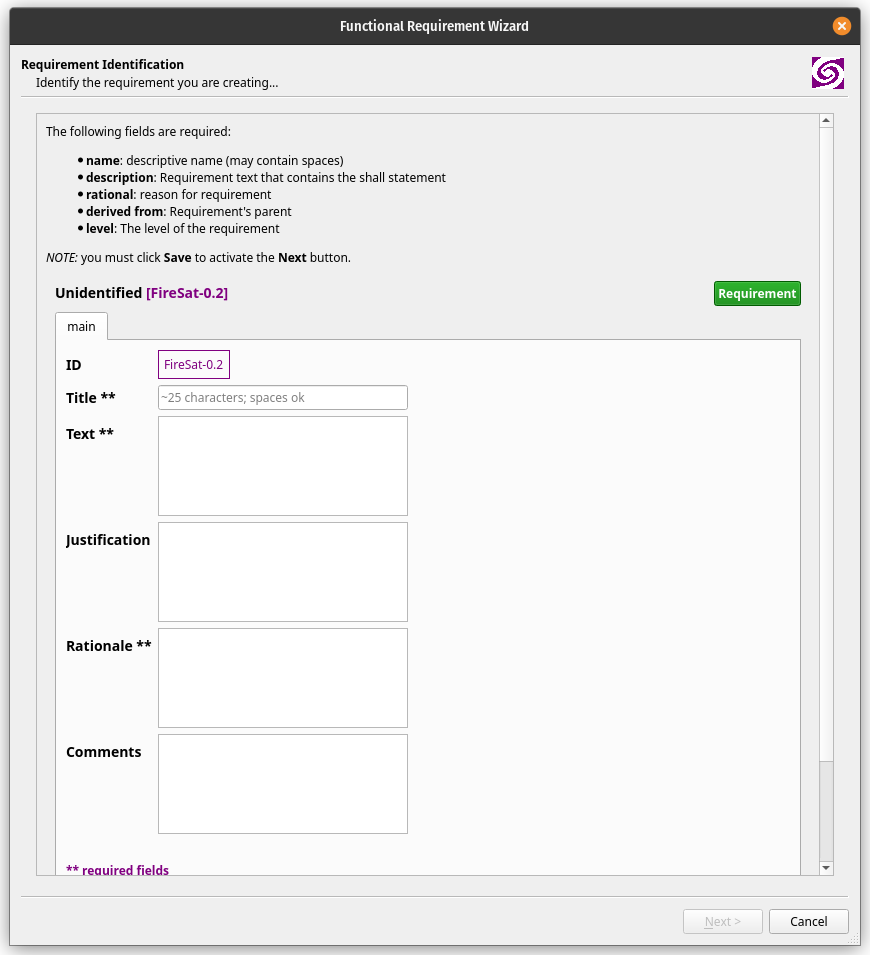Click the scrollbar down arrow

click(826, 868)
